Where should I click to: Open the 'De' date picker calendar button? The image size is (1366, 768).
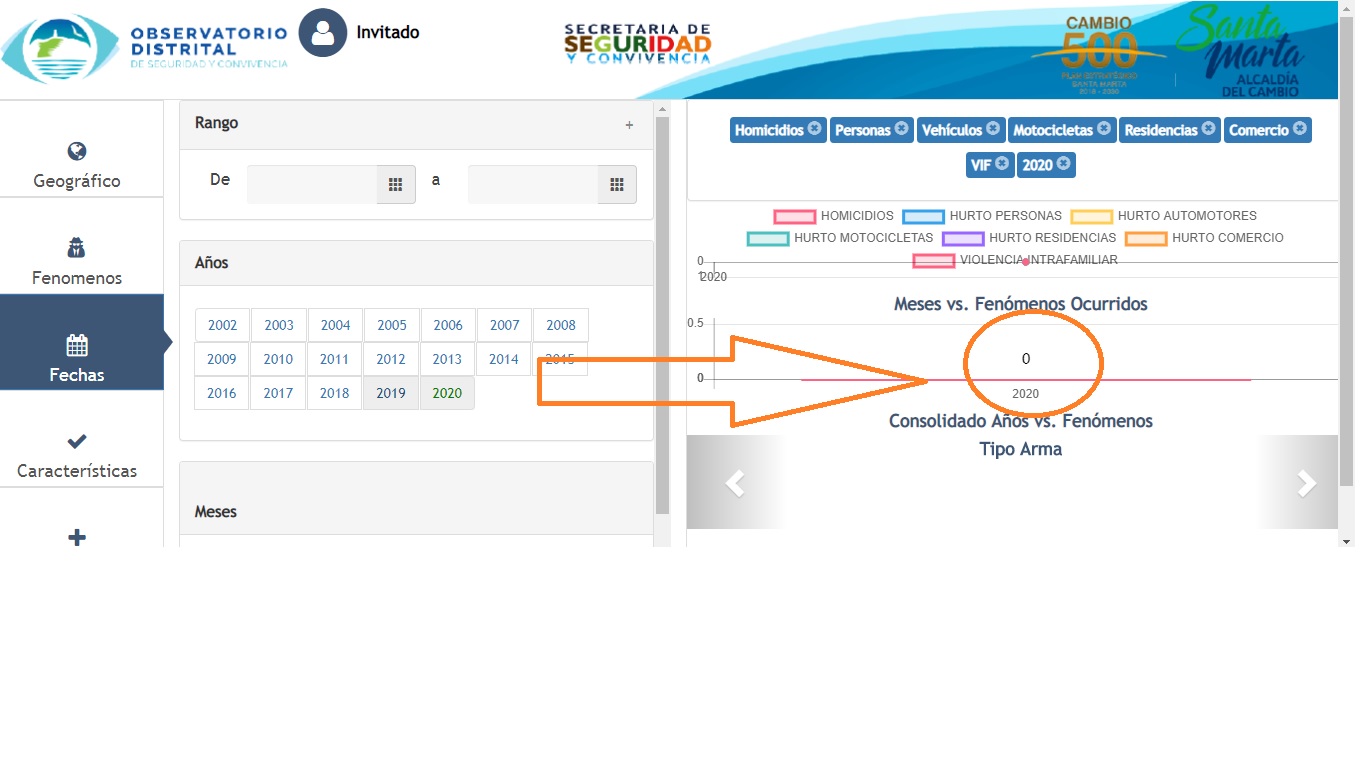pos(396,184)
